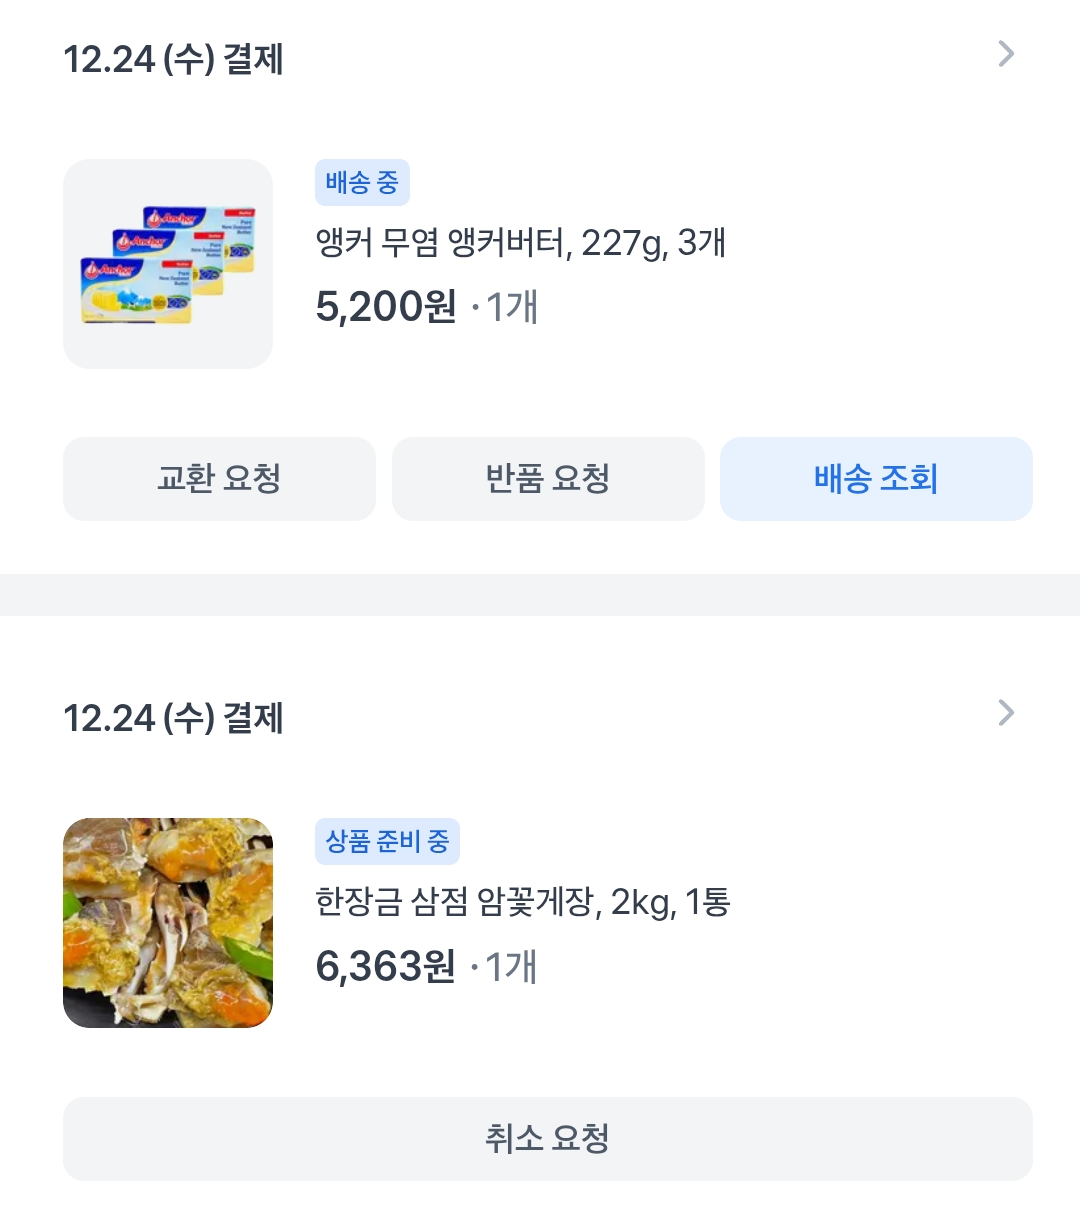
Task: Select the butter order's 12.24 결제 header
Action: click(173, 59)
